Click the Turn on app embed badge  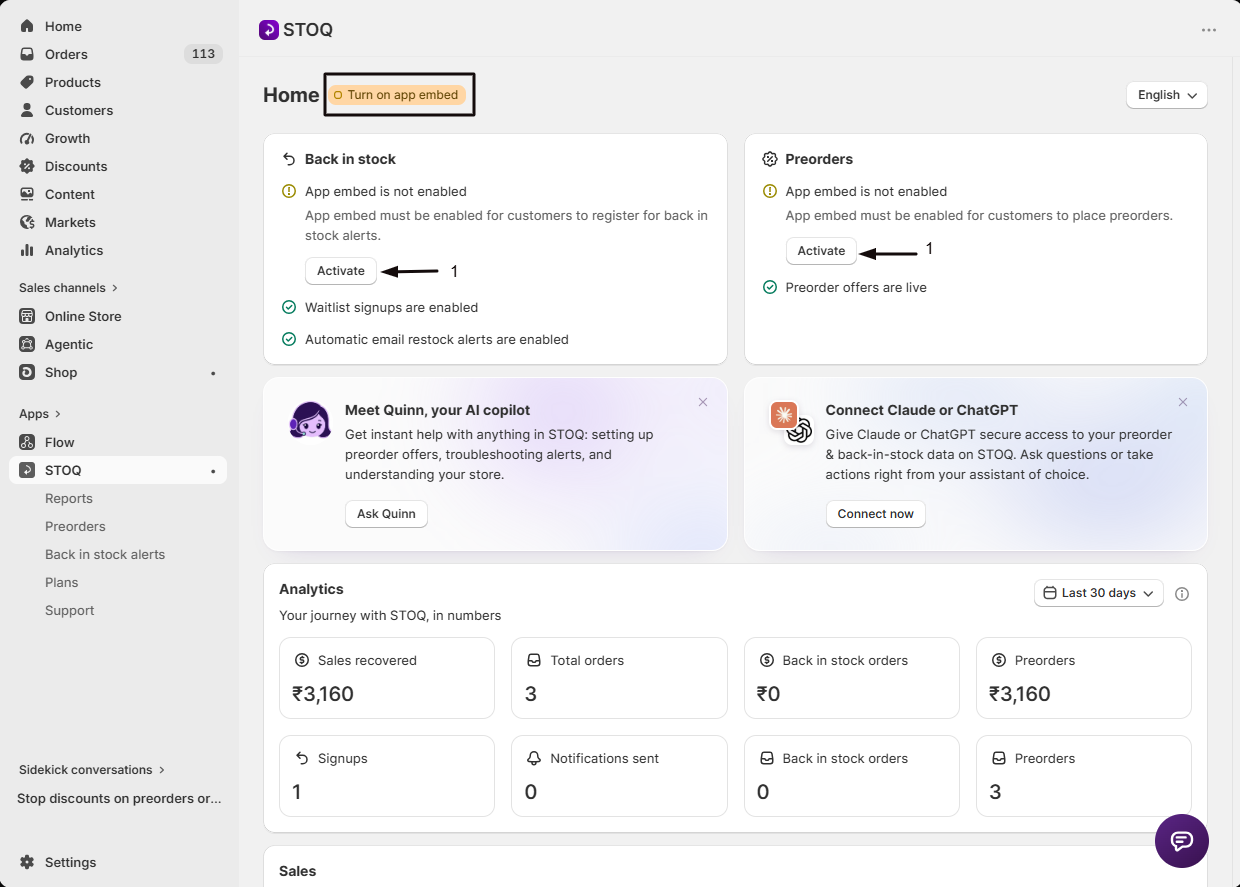(396, 95)
